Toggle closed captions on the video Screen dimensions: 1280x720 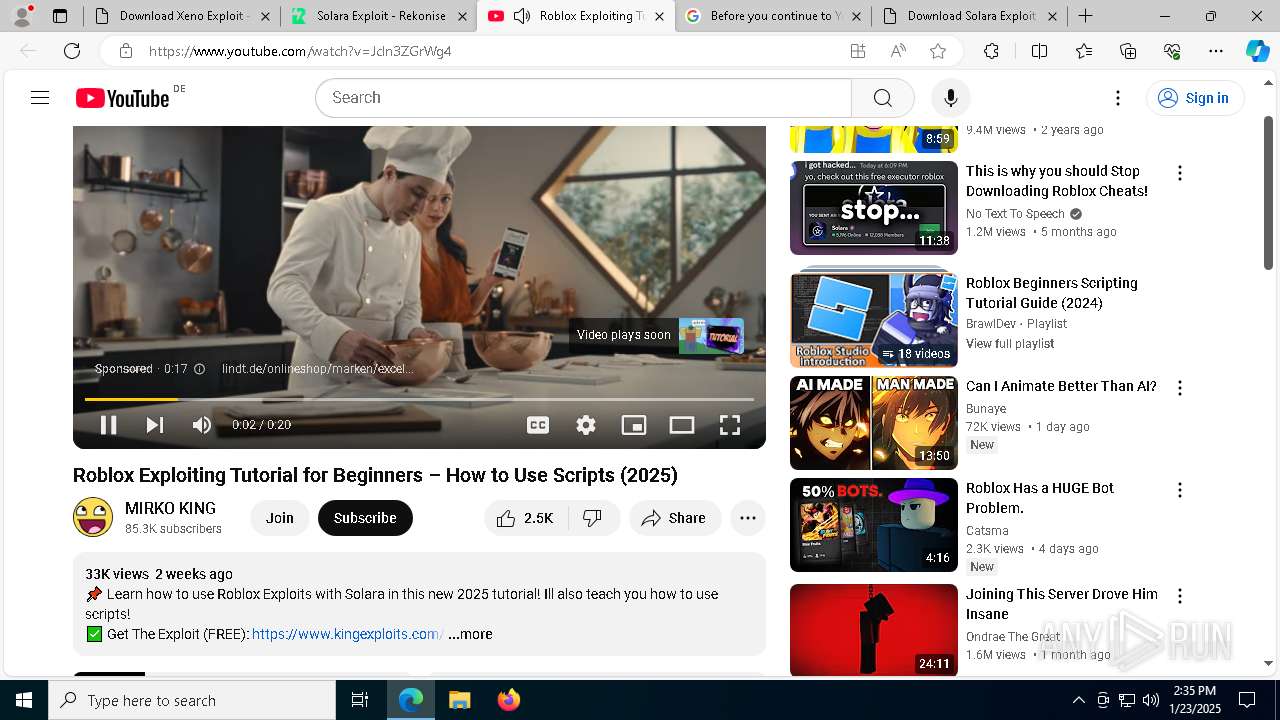click(x=538, y=425)
